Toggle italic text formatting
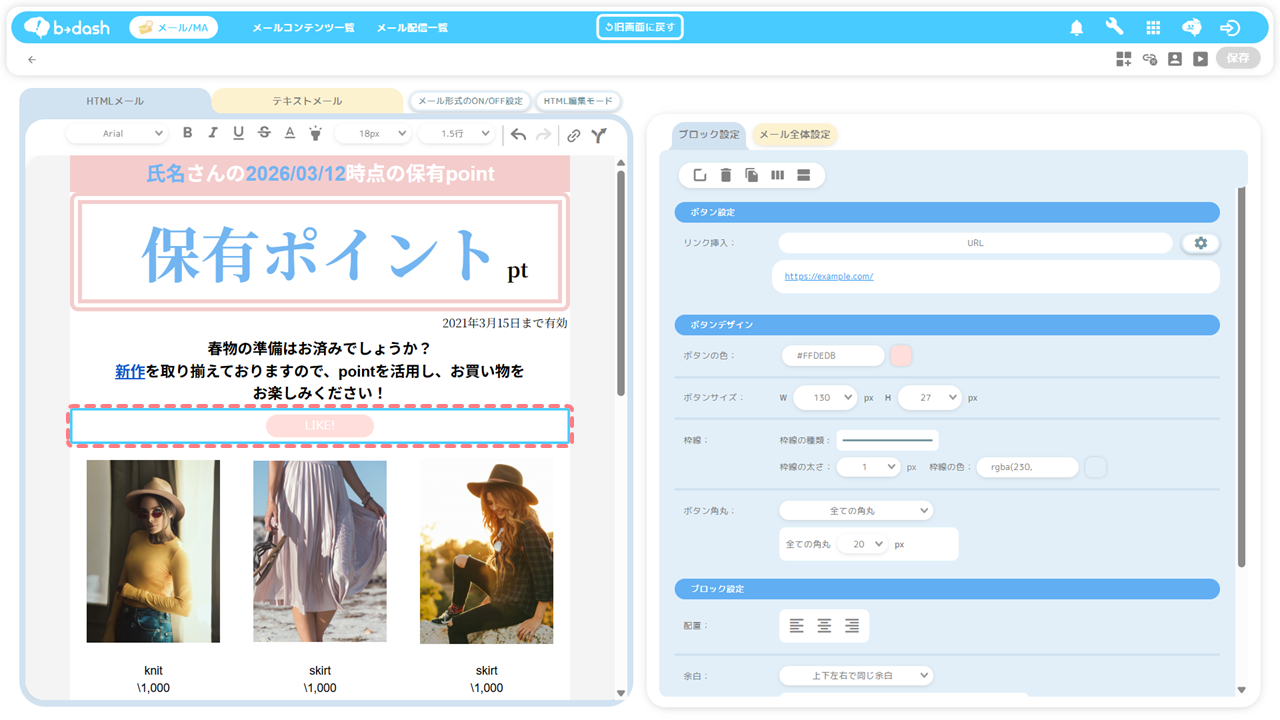Screen dimensions: 1280x720 pyautogui.click(x=212, y=133)
